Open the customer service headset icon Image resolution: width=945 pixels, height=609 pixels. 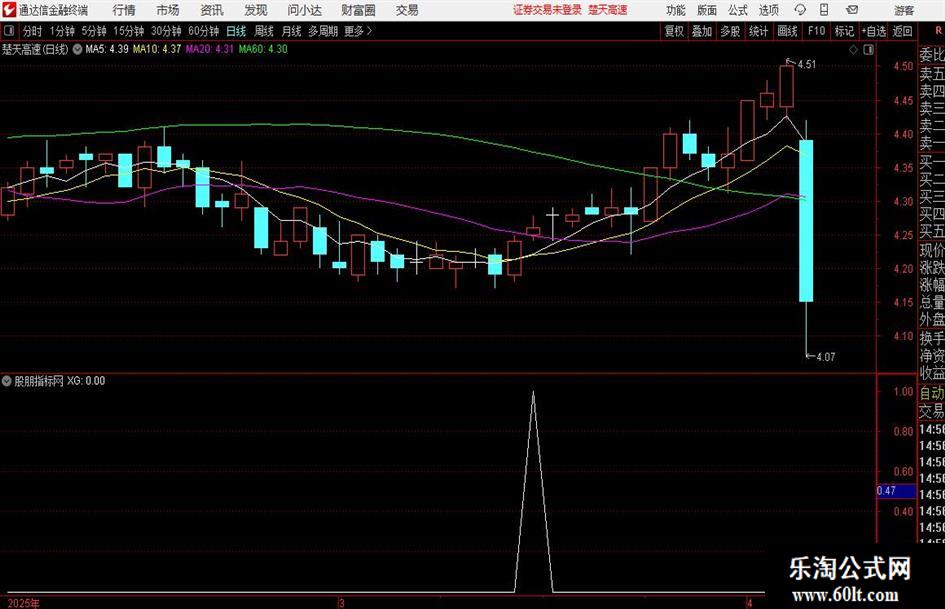tap(800, 10)
